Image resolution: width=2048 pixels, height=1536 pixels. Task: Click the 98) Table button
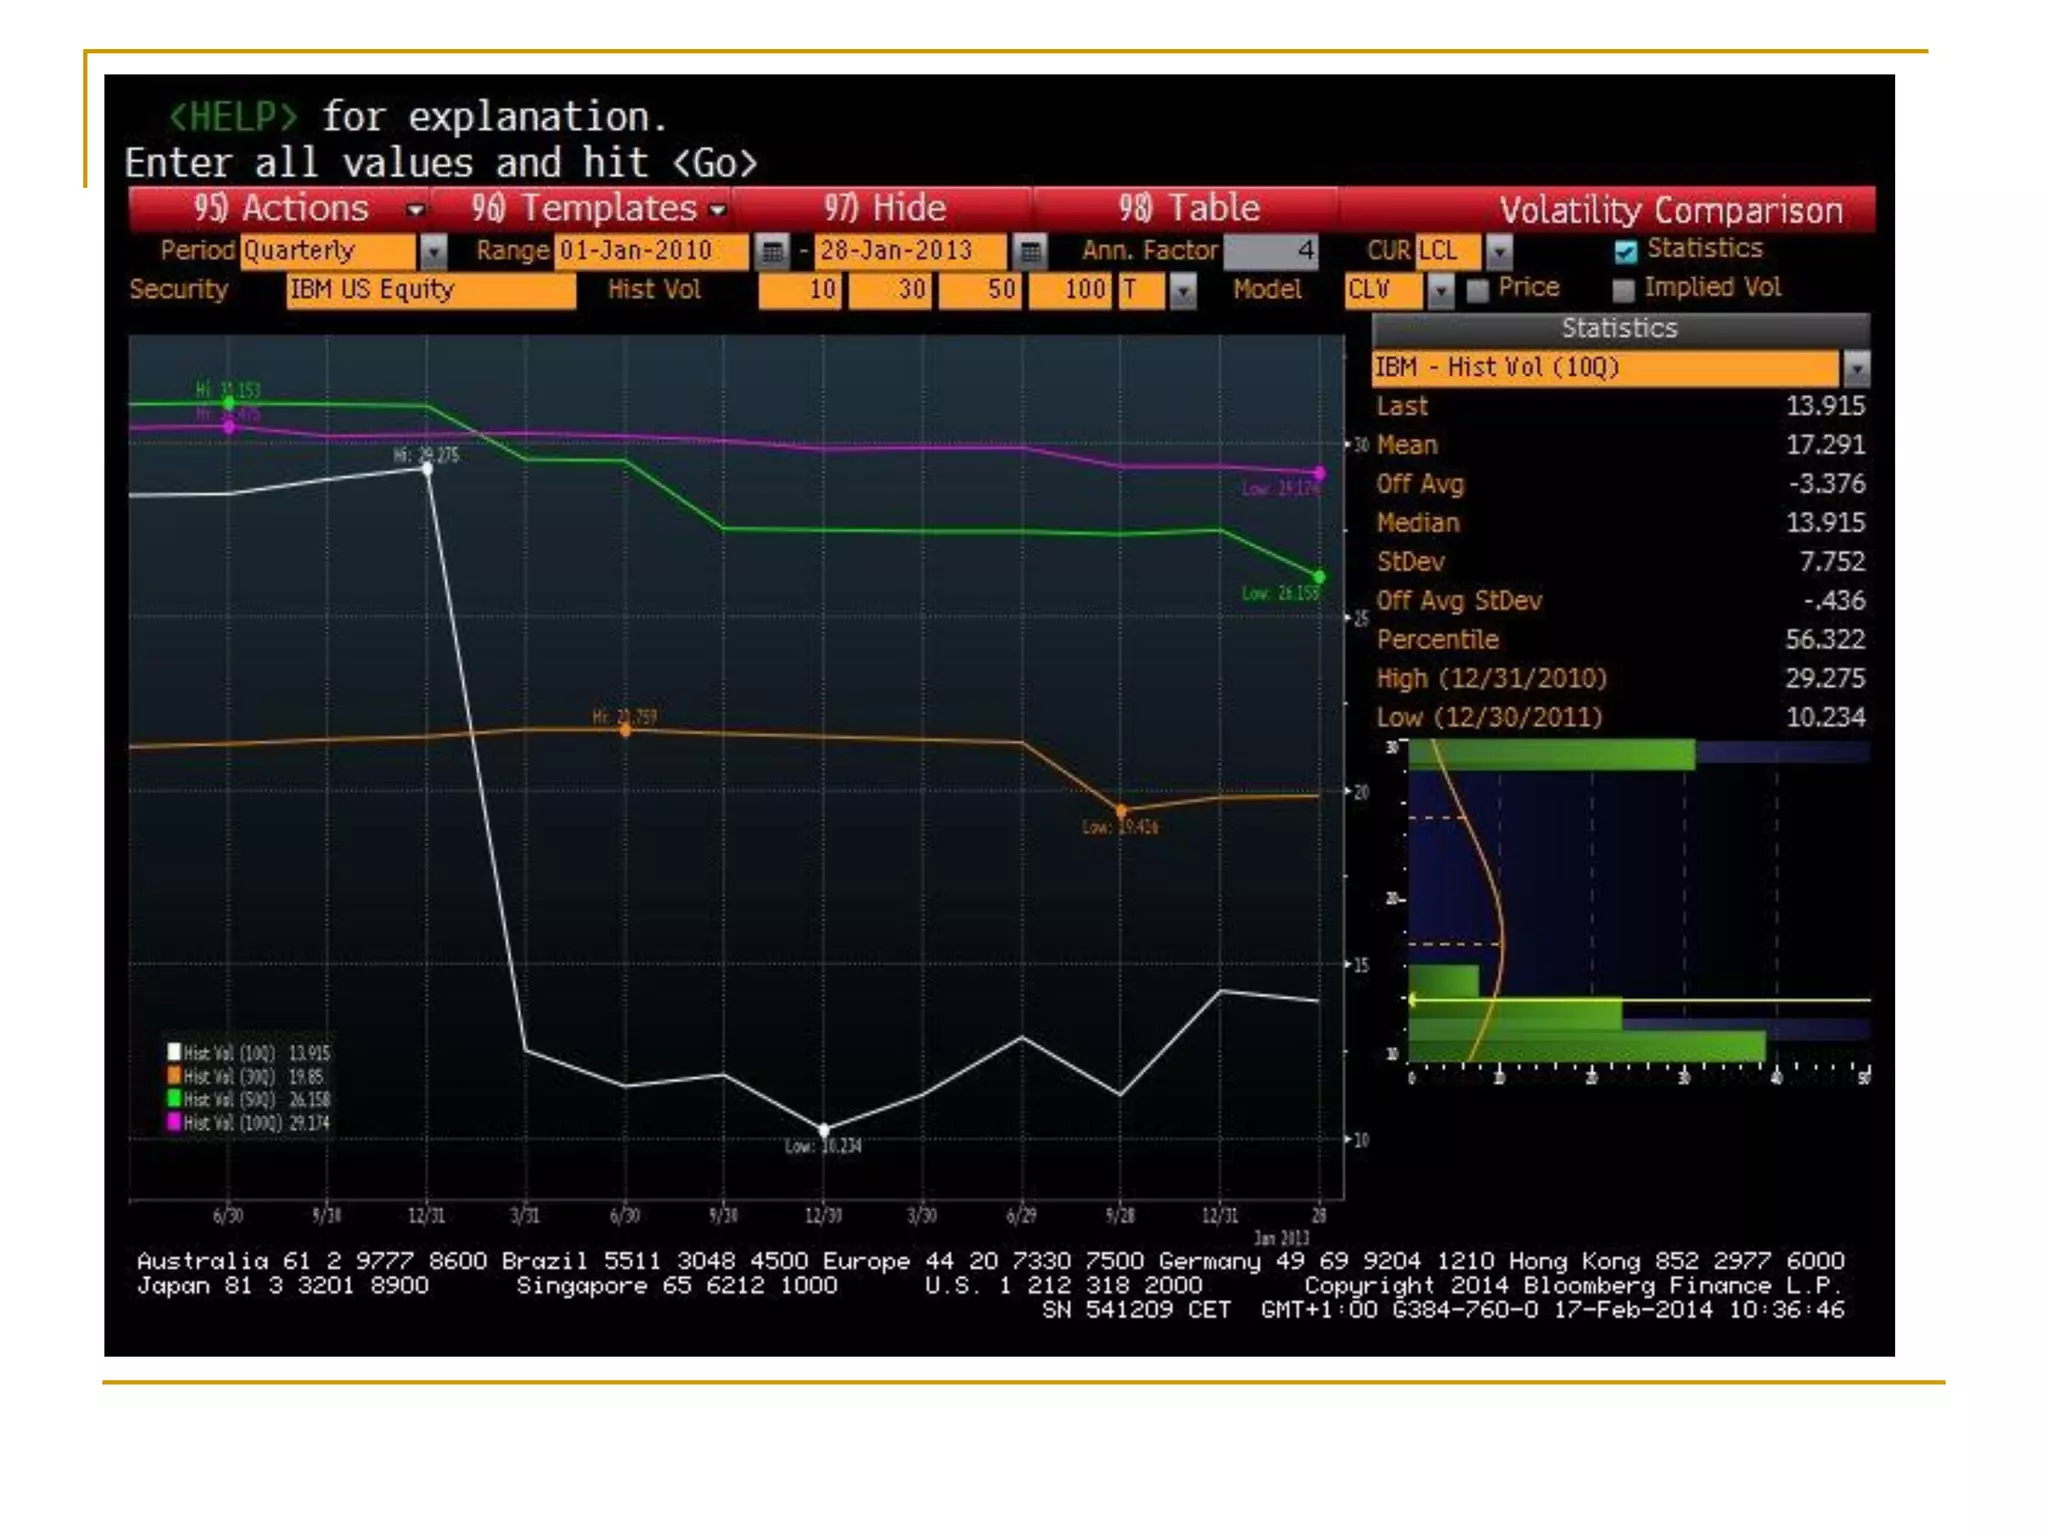(x=1188, y=209)
